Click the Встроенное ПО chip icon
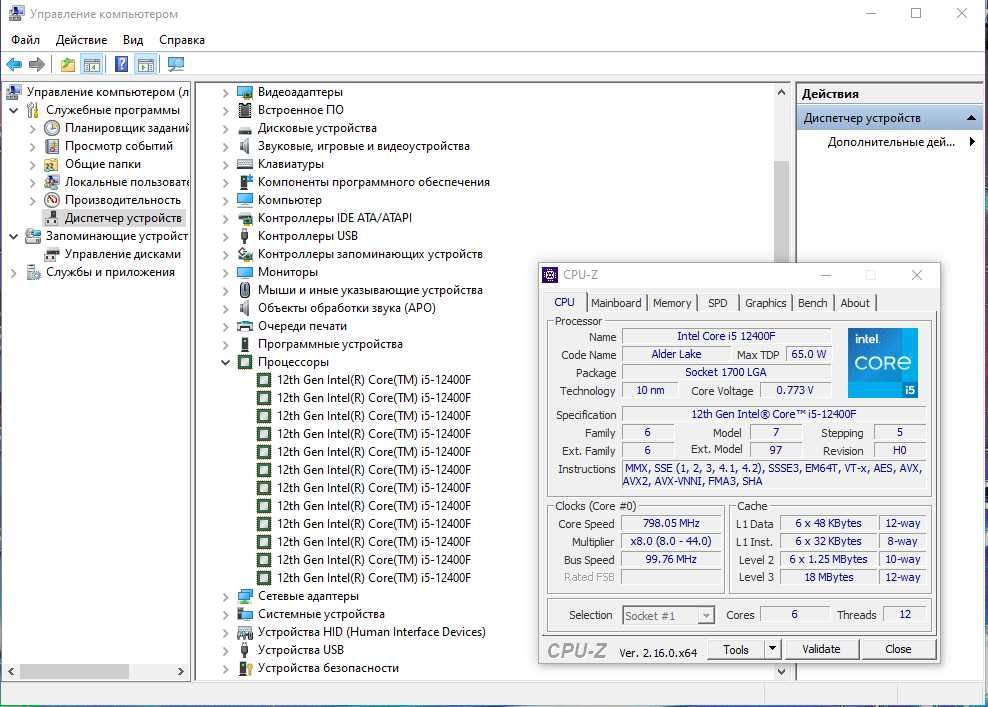The image size is (988, 707). (x=244, y=110)
